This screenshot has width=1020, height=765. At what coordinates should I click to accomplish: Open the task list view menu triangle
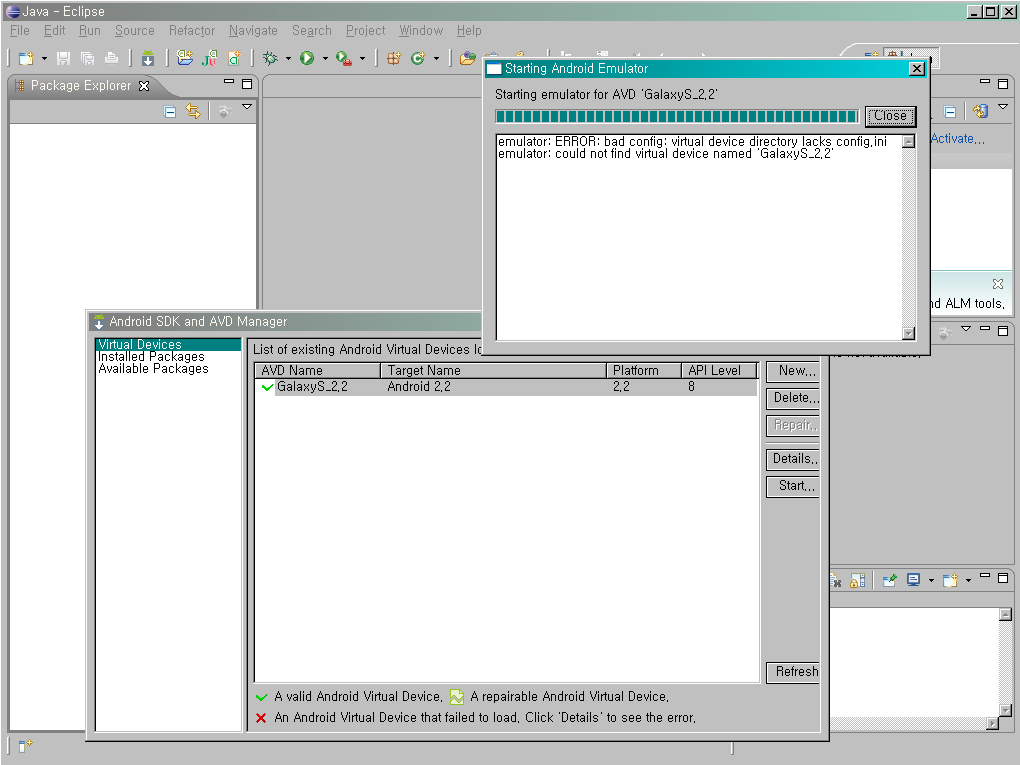coord(1003,107)
